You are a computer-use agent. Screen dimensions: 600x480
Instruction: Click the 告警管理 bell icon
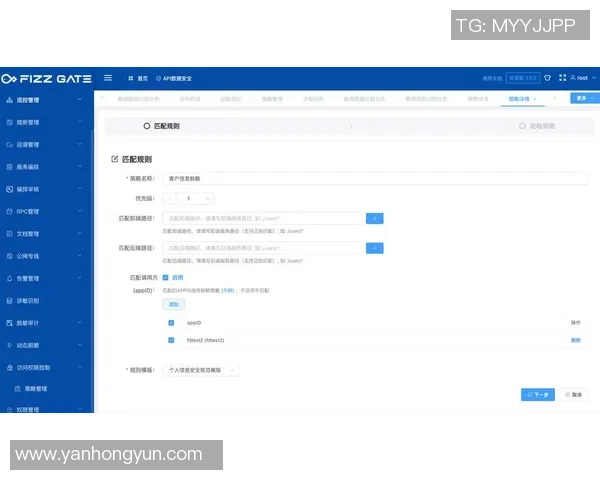tap(10, 278)
